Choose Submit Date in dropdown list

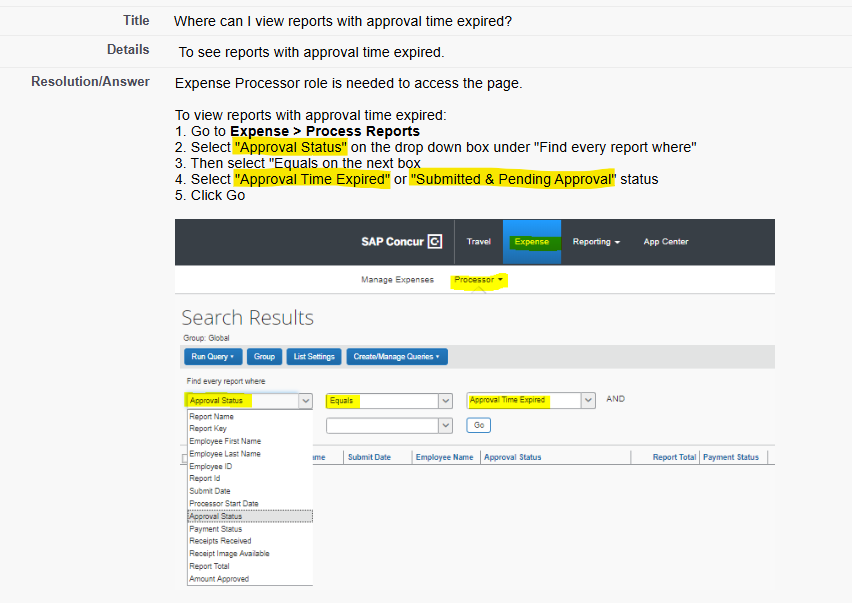coord(250,491)
